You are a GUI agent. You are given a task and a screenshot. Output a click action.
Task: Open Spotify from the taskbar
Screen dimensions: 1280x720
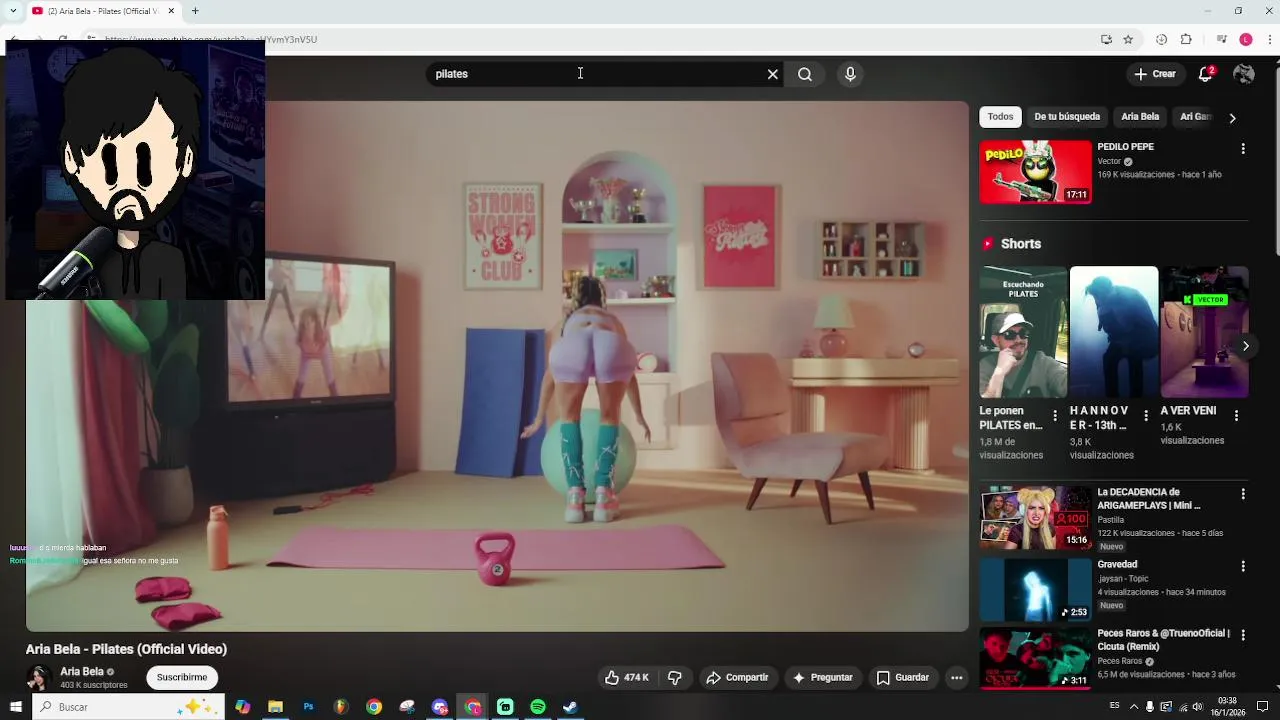pos(538,707)
